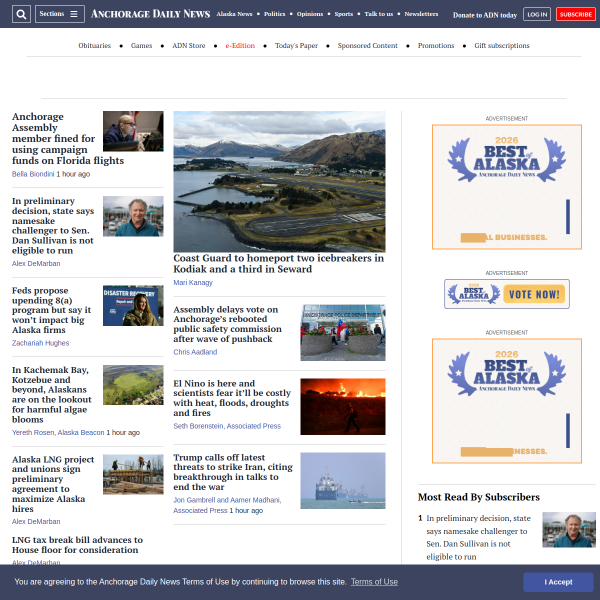Screen dimensions: 600x600
Task: Click the VOTE NOW! banner ad
Action: 507,294
